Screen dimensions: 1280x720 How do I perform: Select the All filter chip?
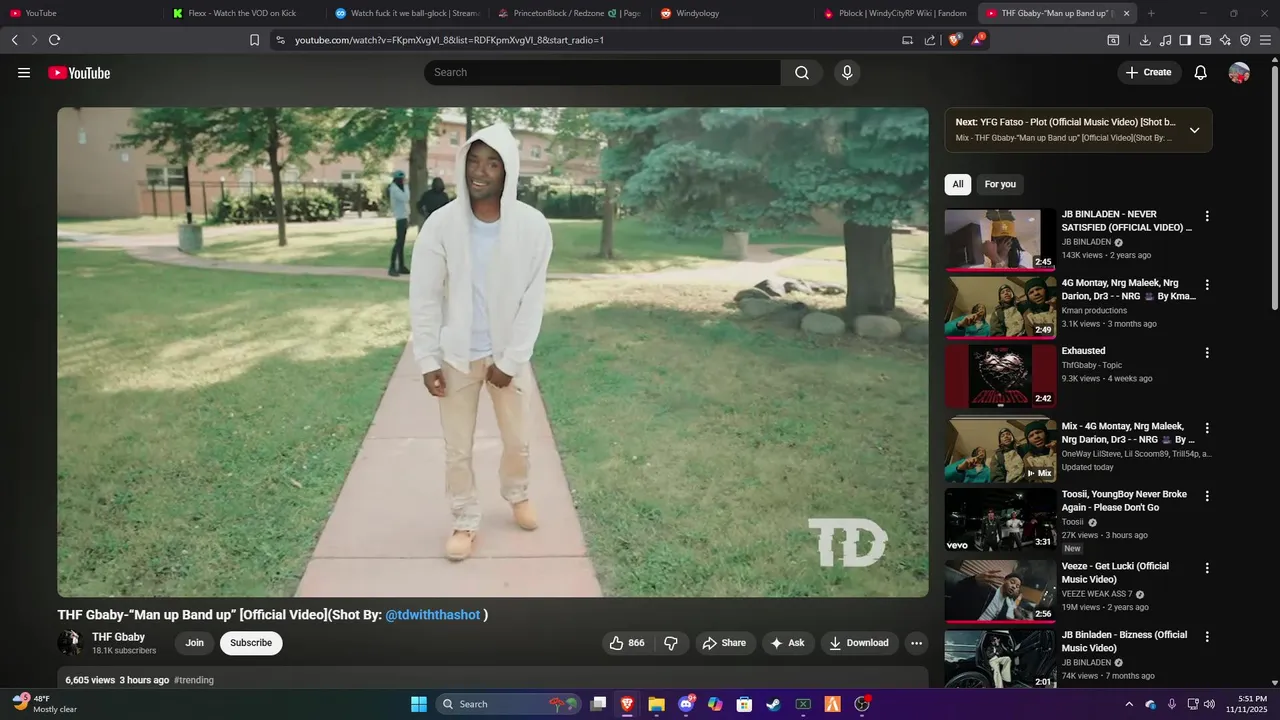(958, 184)
